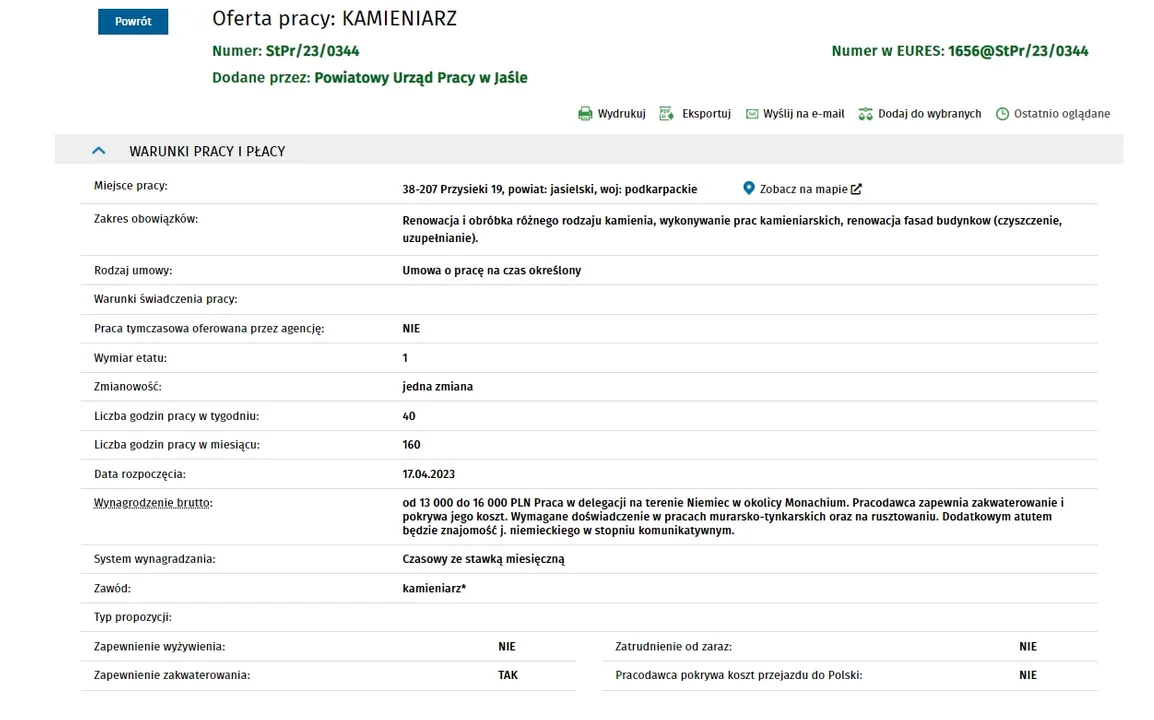Image resolution: width=1154 pixels, height=720 pixels.
Task: Collapse section using the chevron arrow
Action: point(99,151)
